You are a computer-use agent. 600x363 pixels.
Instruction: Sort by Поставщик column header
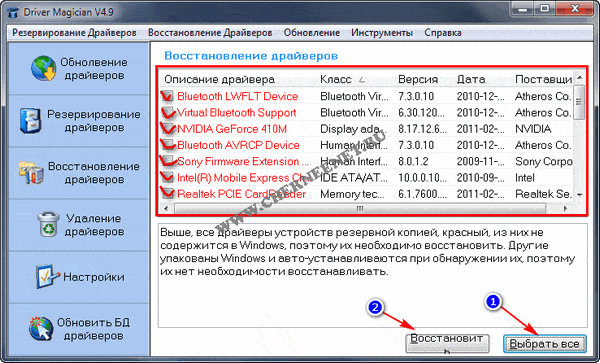543,79
